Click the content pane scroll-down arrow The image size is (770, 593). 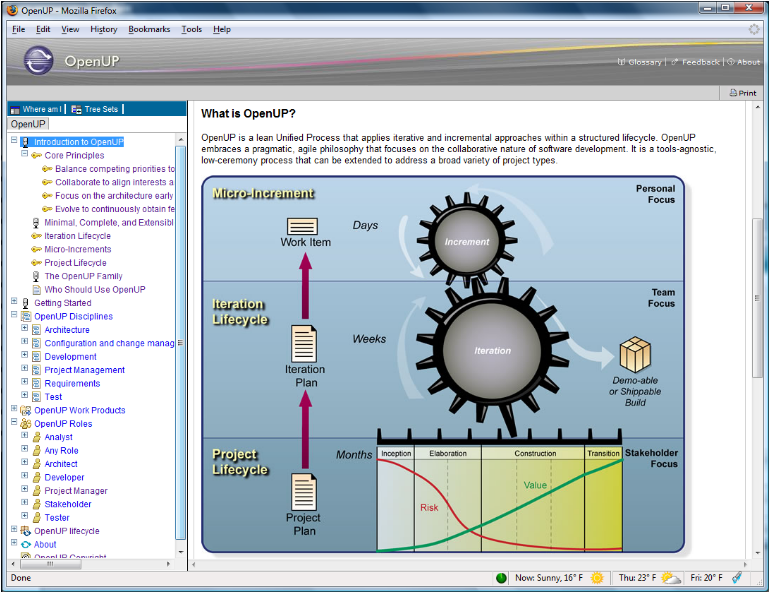757,553
